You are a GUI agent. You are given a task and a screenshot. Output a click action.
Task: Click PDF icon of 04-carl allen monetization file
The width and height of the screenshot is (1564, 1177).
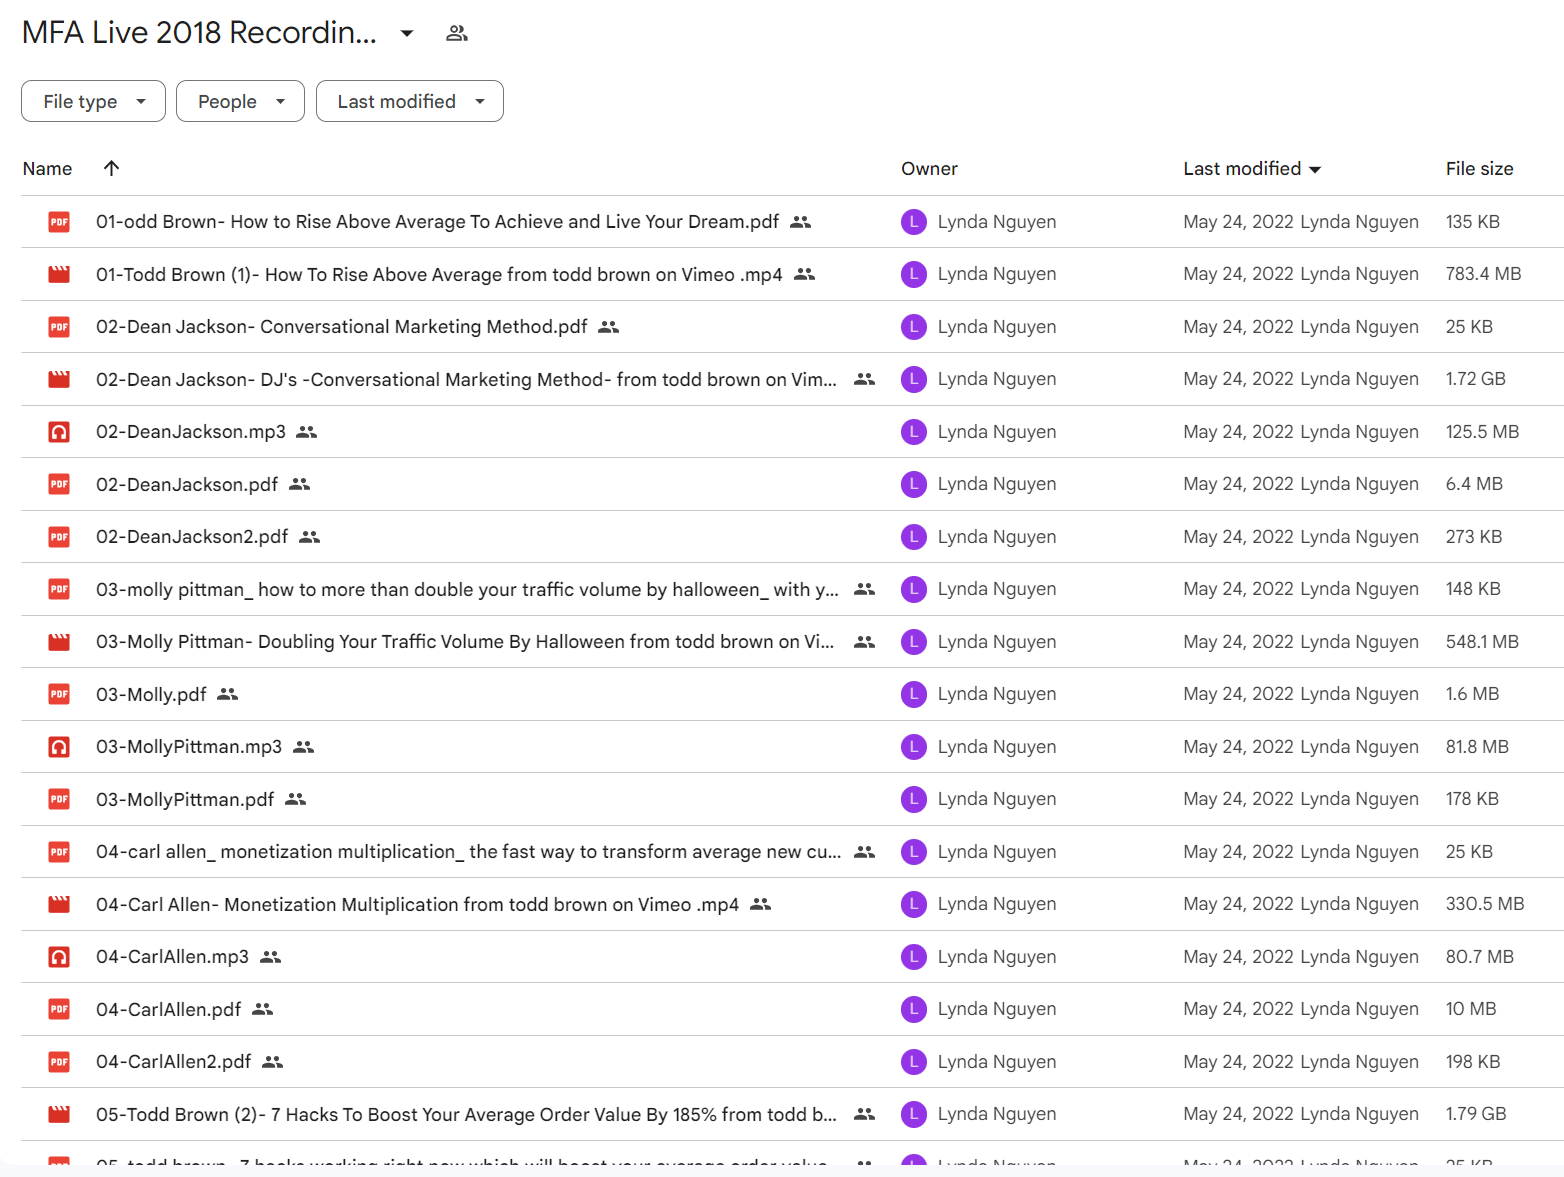coord(59,852)
